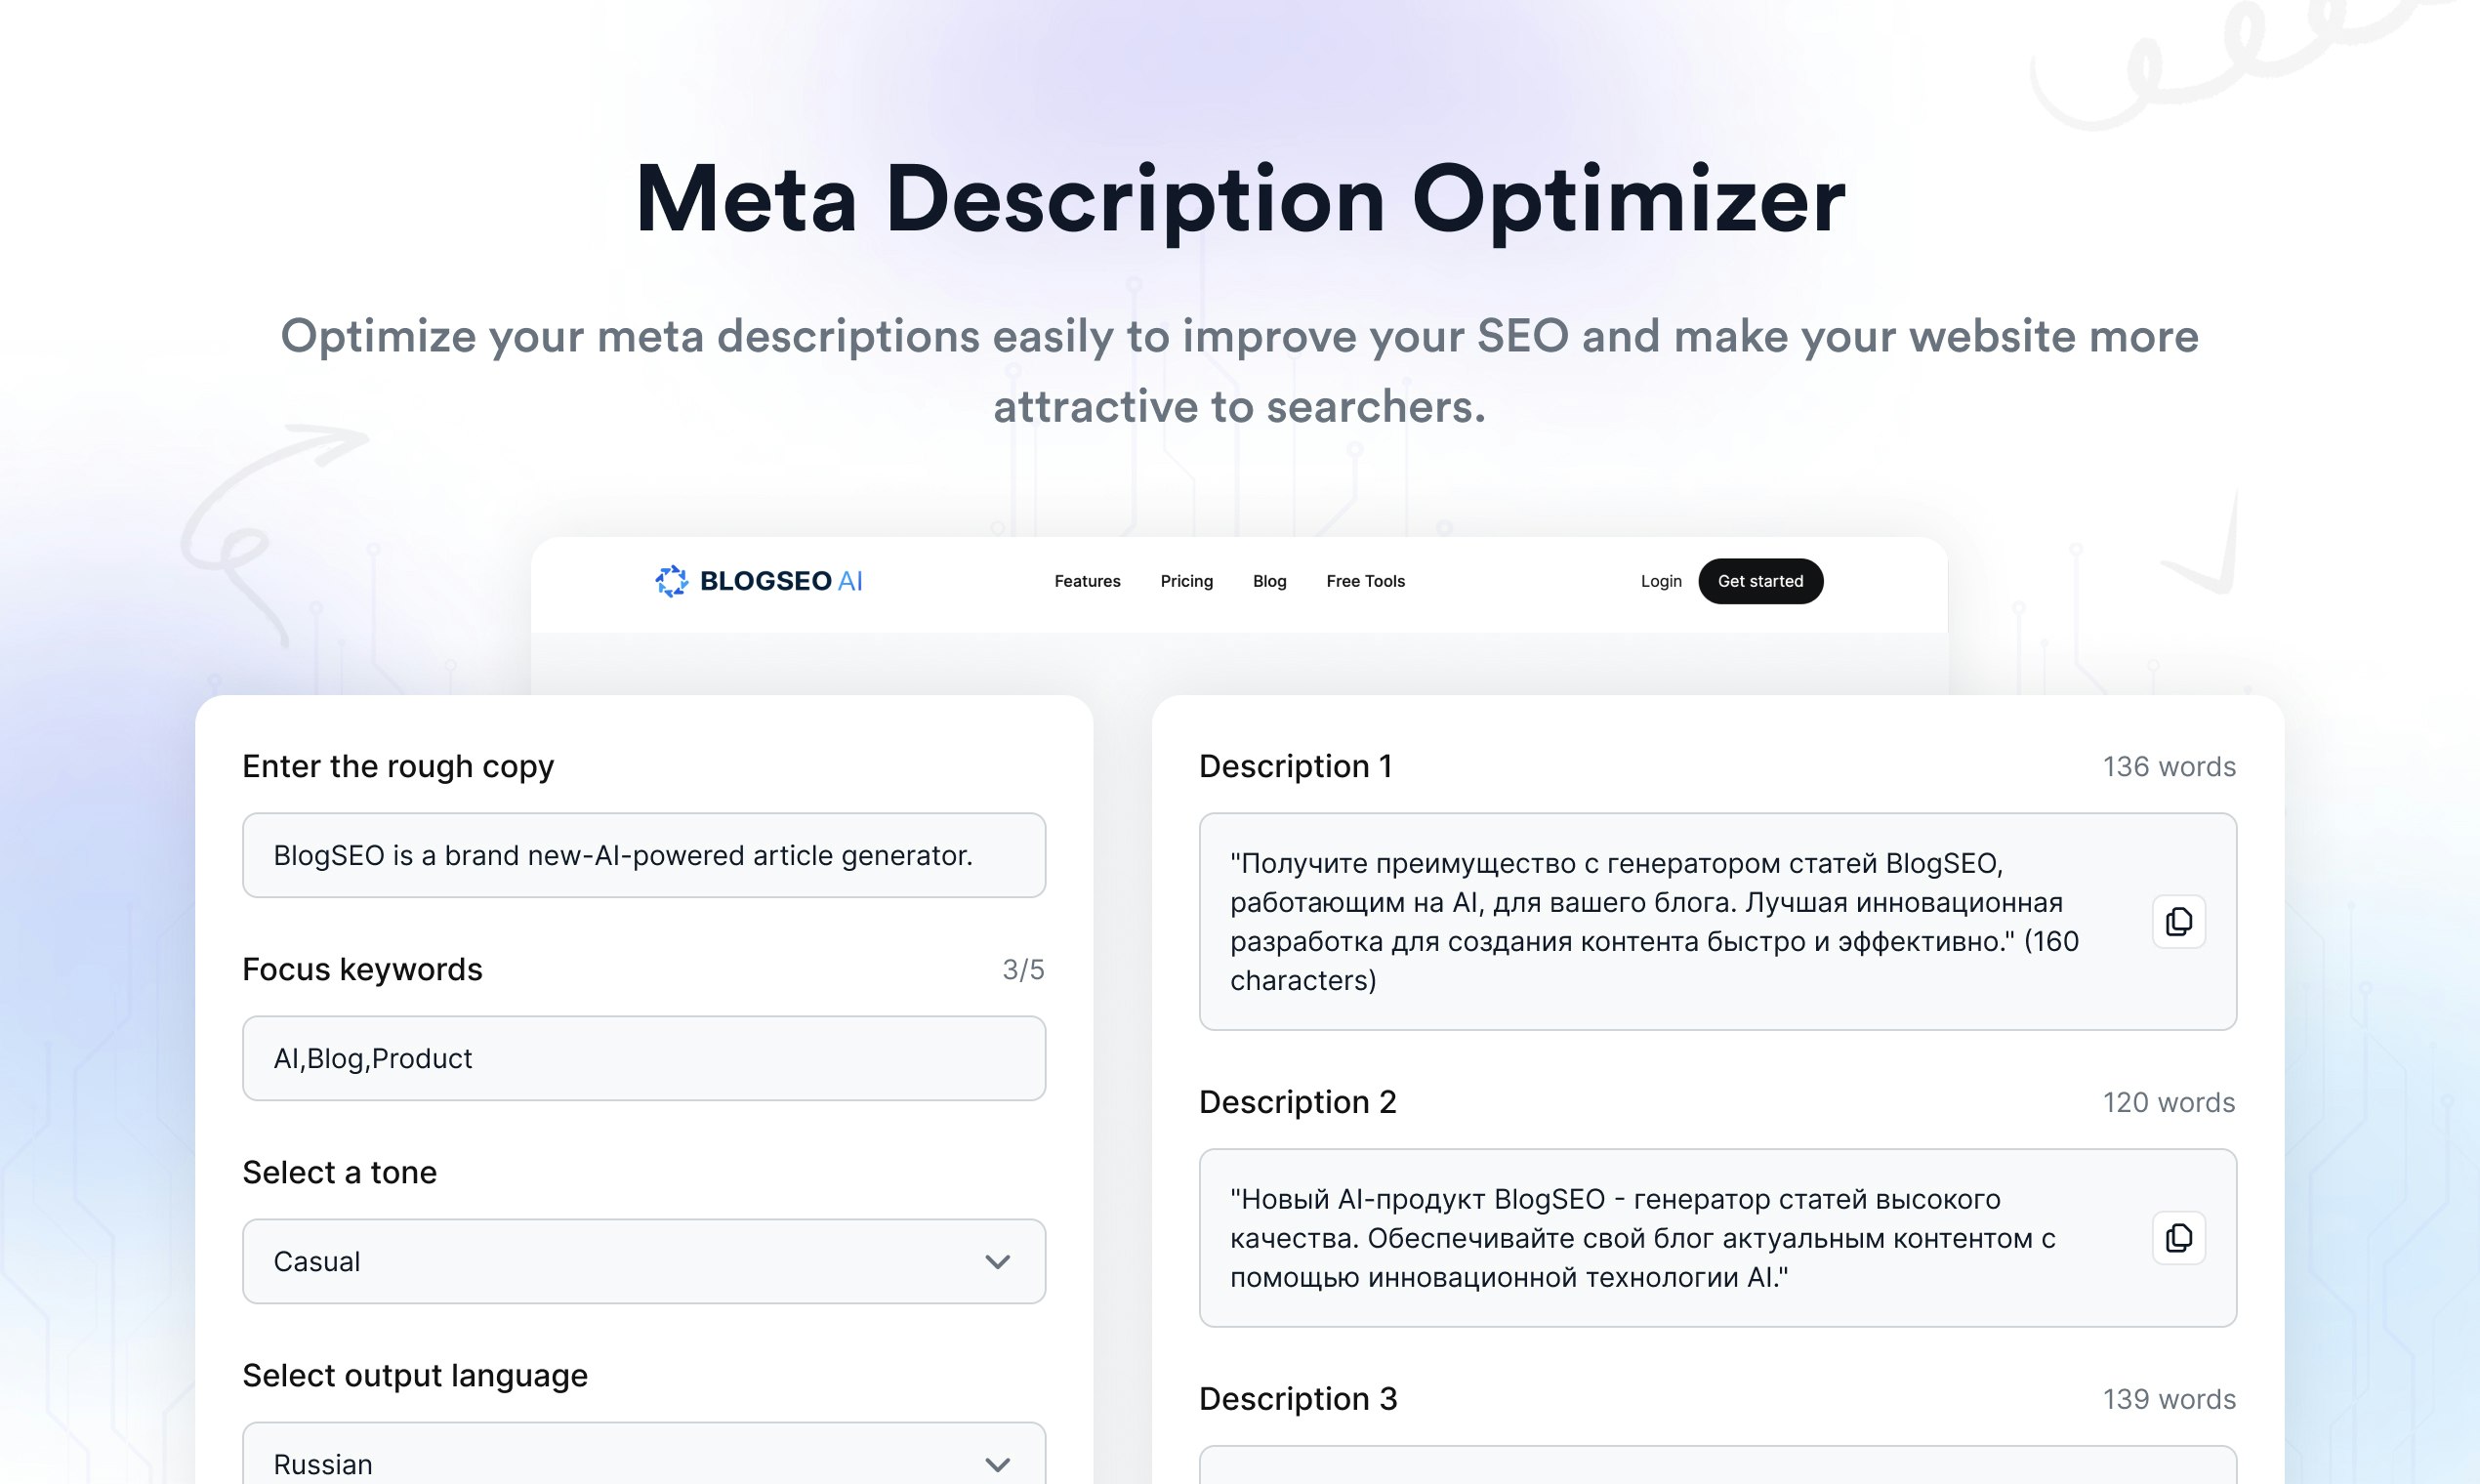This screenshot has height=1484, width=2480.
Task: Click the Description 3 heading
Action: 1298,1398
